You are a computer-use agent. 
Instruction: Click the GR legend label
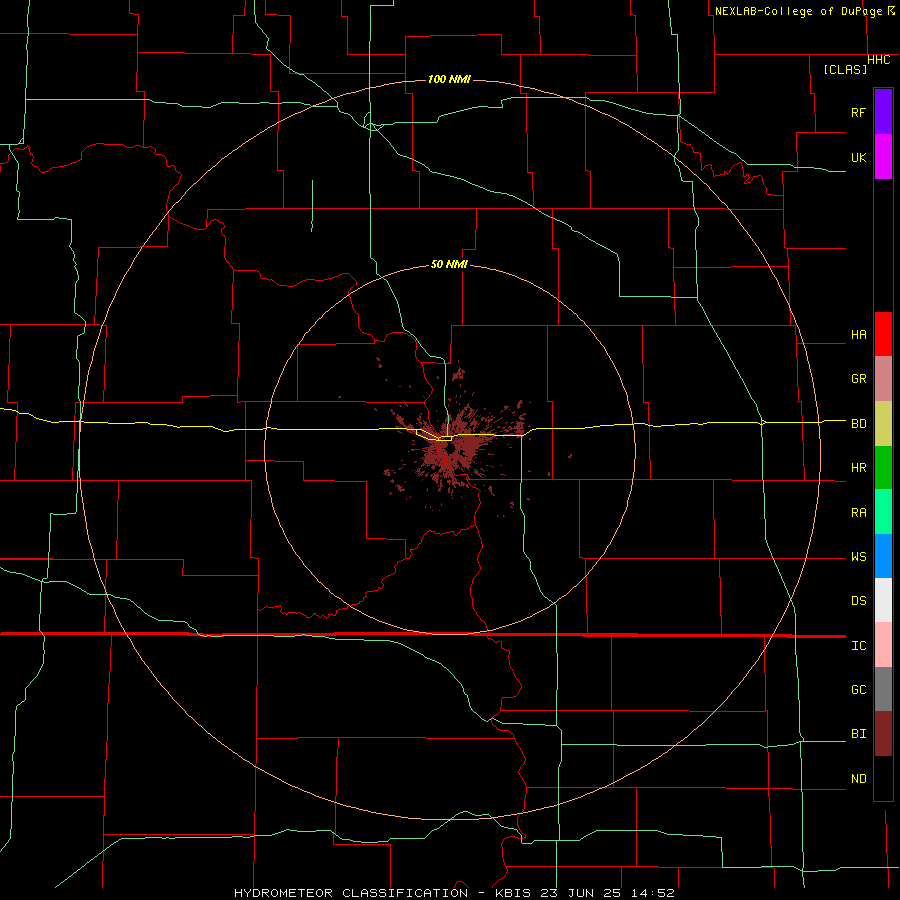point(858,379)
